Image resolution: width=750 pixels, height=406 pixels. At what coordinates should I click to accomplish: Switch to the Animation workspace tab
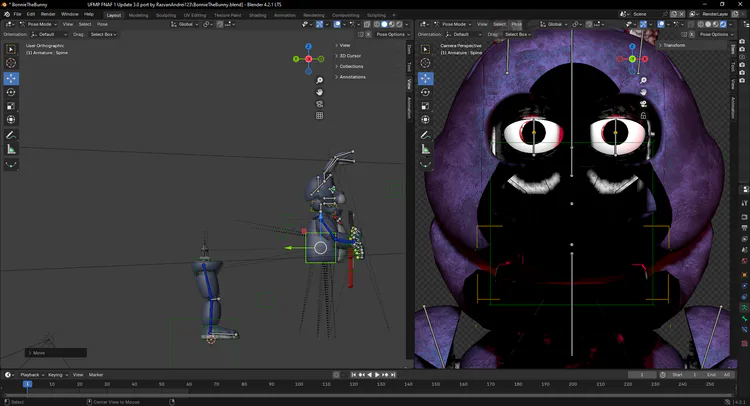pyautogui.click(x=285, y=15)
